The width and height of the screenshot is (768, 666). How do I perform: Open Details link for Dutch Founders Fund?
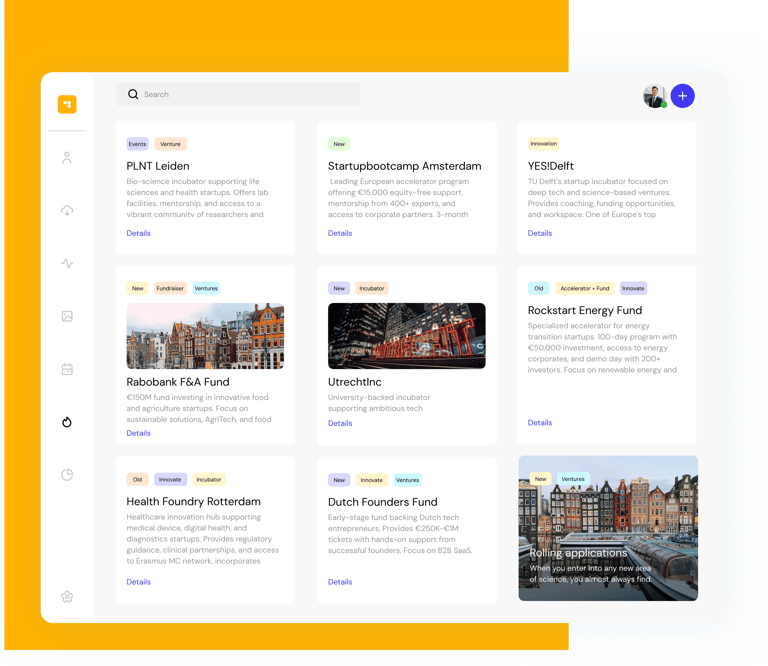[340, 582]
